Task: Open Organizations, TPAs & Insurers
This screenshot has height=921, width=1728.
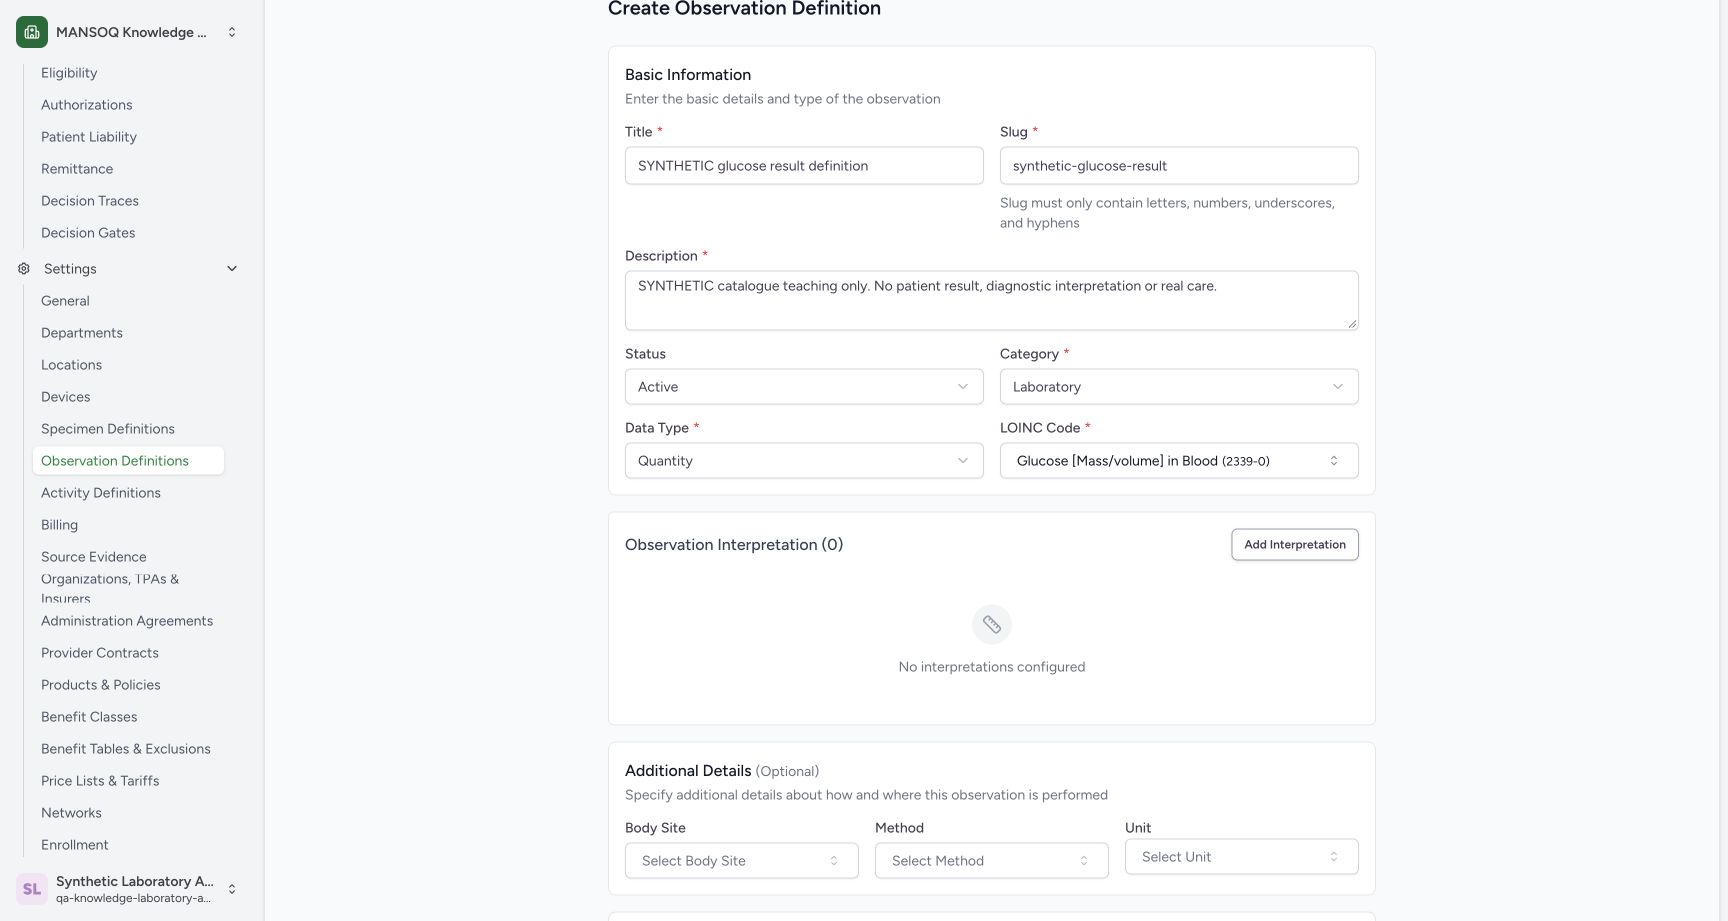Action: (x=110, y=588)
